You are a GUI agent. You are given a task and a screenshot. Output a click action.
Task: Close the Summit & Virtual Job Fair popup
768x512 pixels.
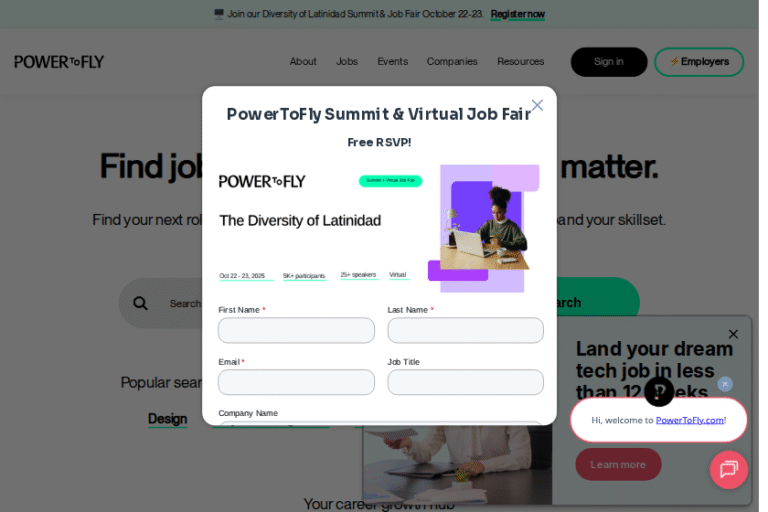pos(537,105)
